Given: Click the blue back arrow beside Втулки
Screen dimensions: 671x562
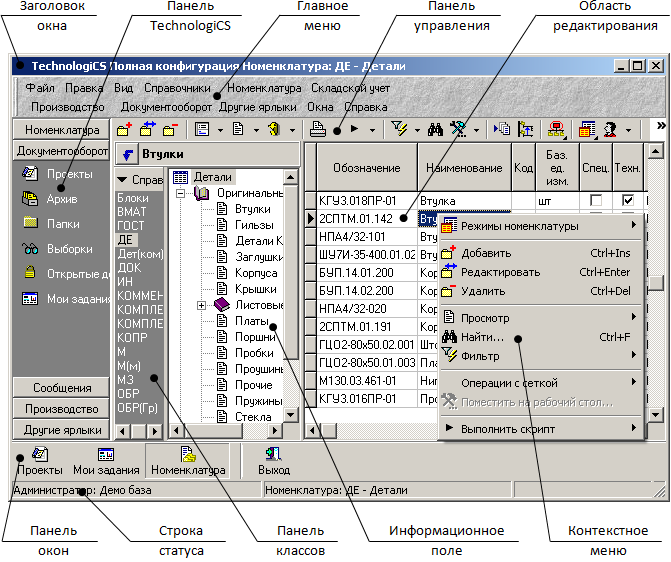Looking at the screenshot, I should (127, 155).
